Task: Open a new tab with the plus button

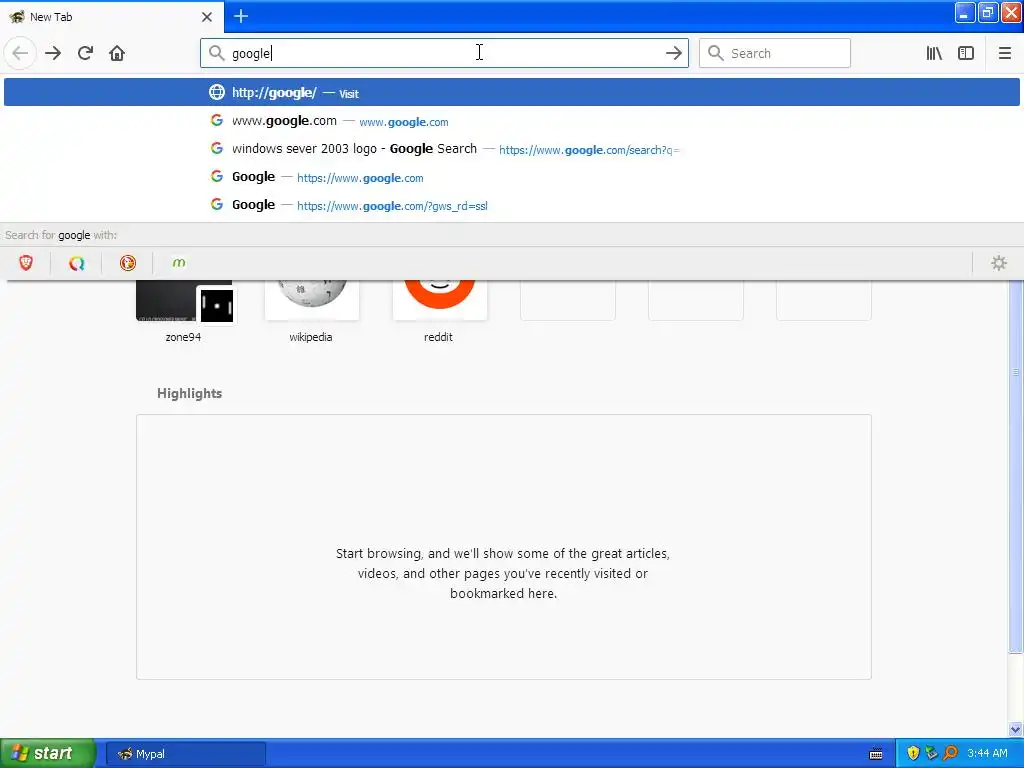Action: click(240, 16)
